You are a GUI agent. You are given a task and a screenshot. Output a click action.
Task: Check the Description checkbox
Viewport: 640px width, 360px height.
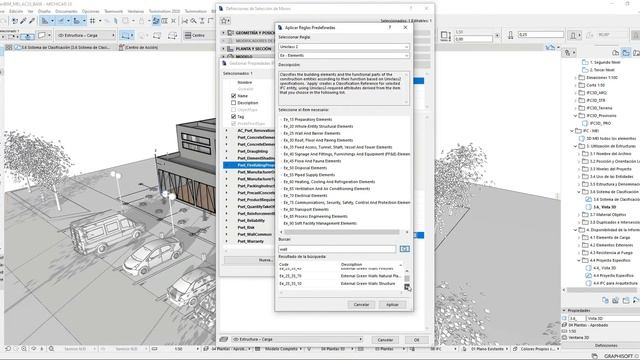tap(233, 102)
